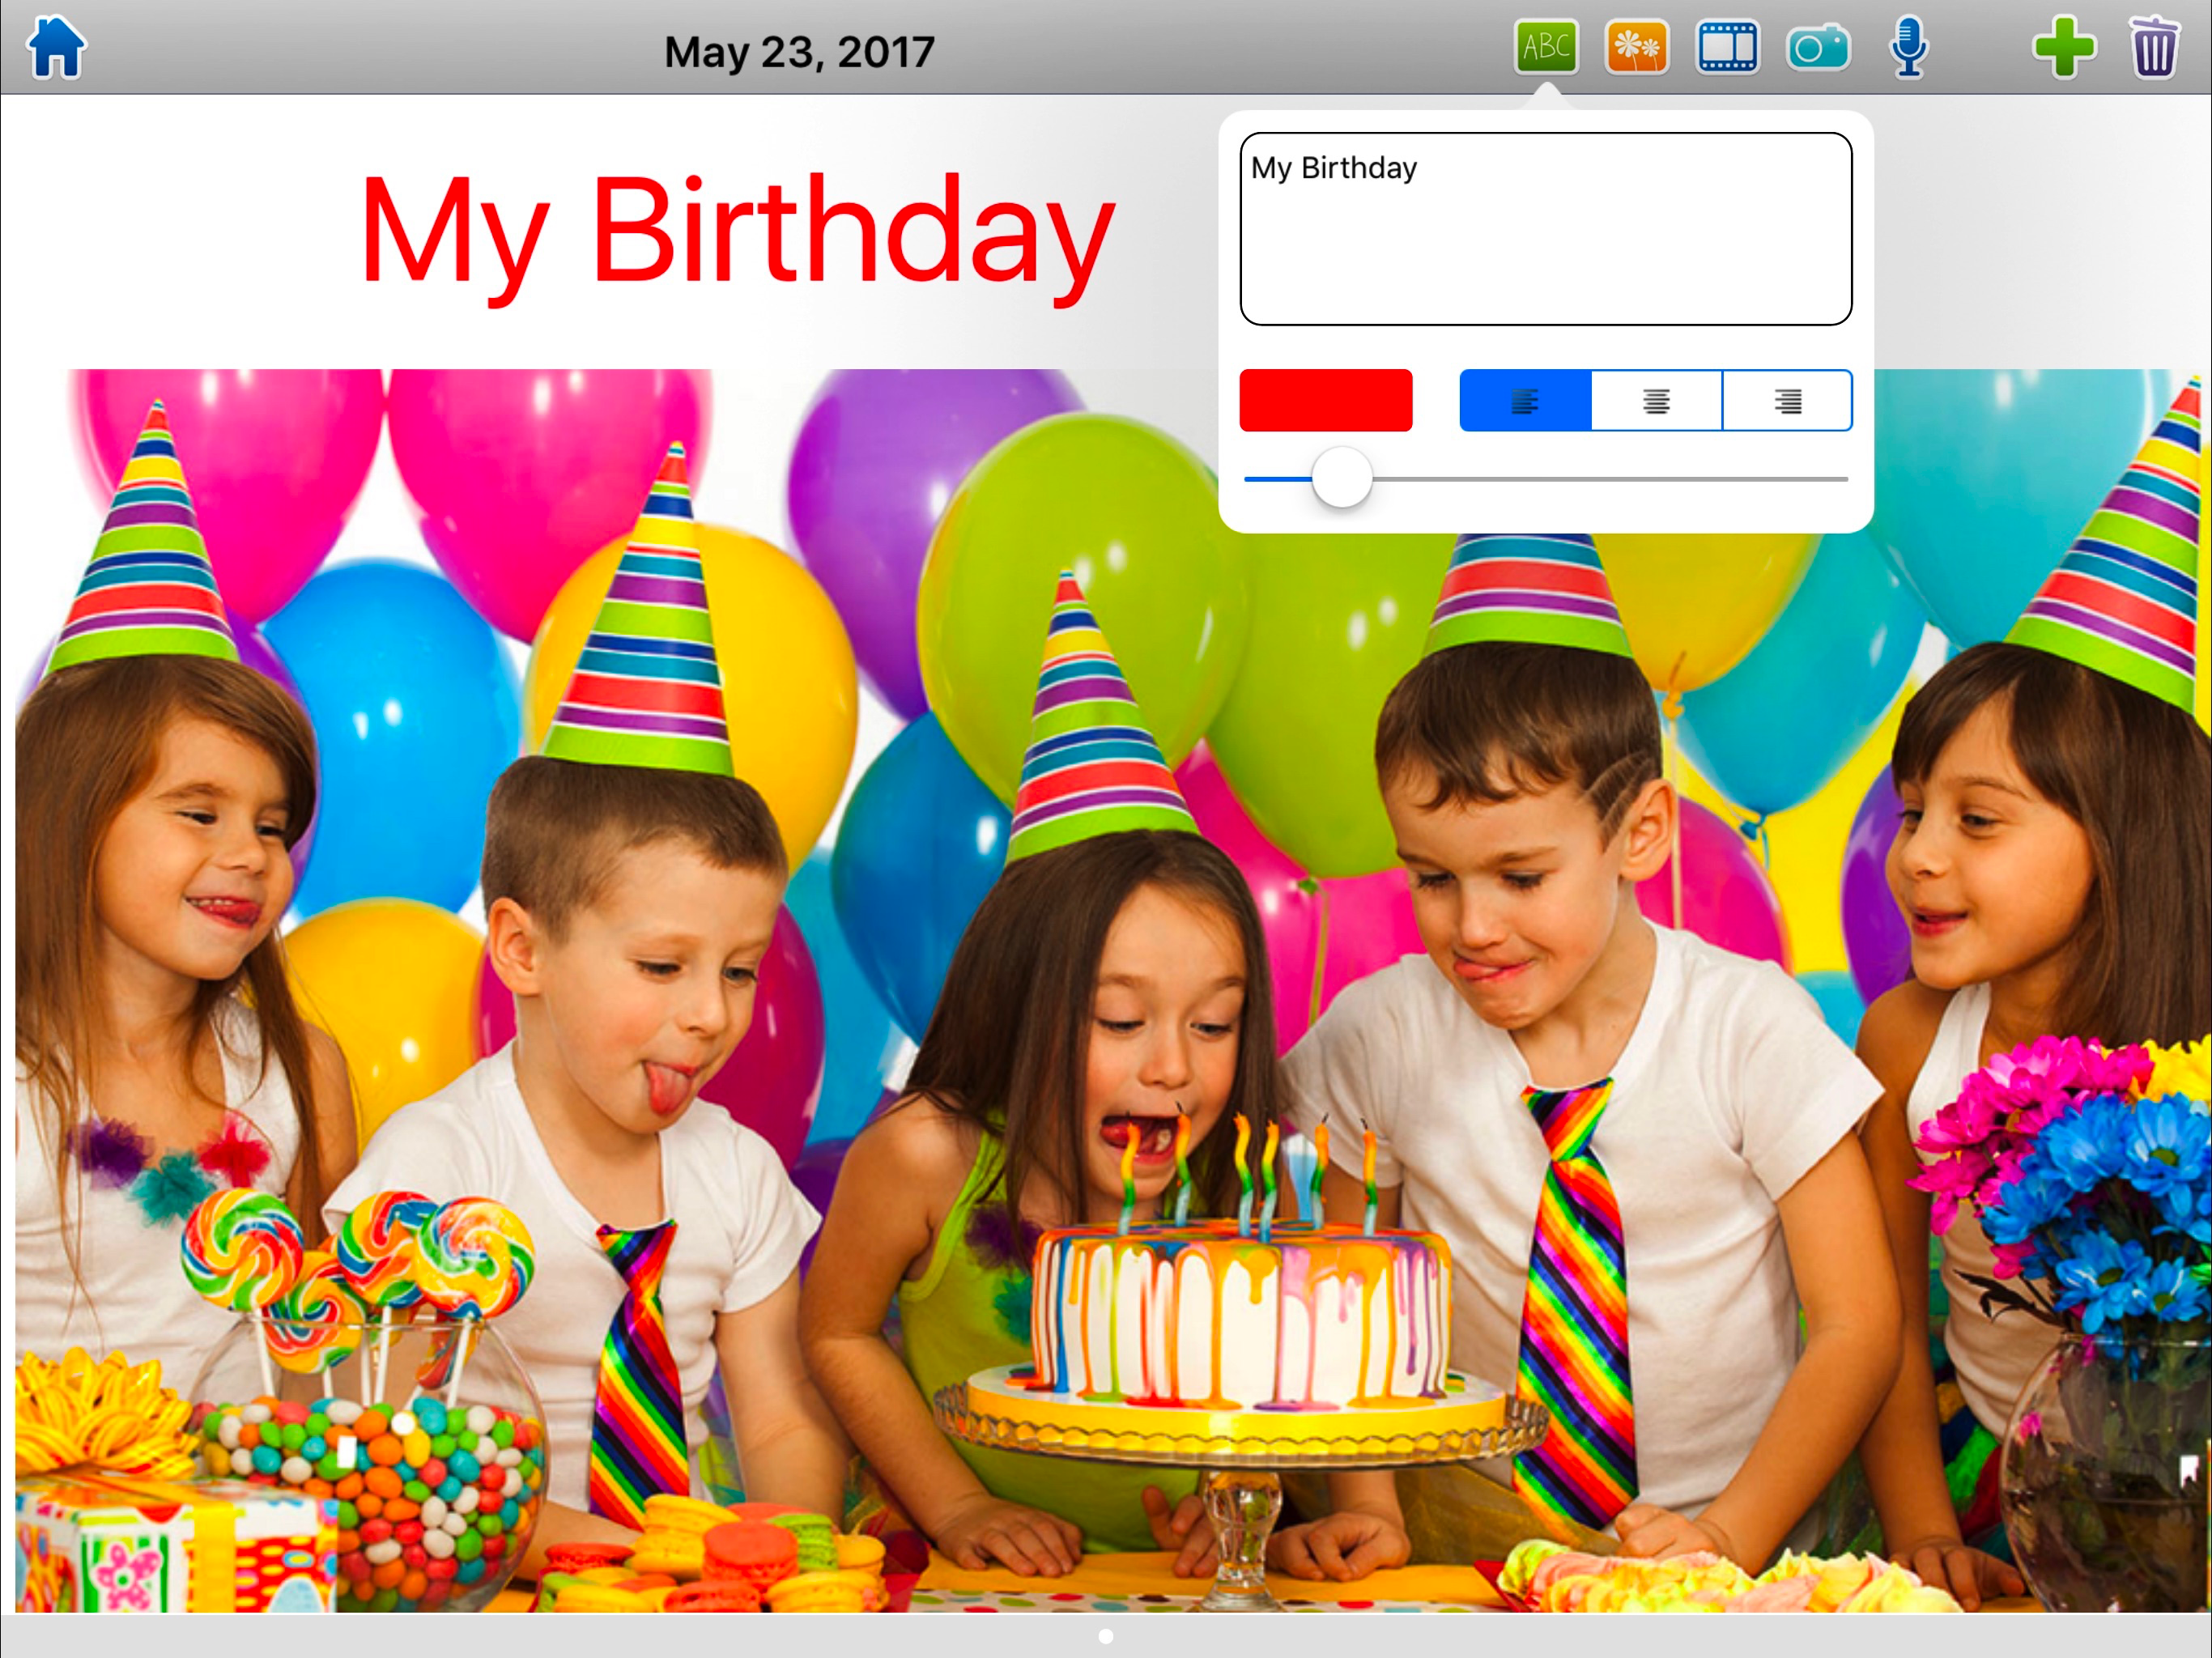
Task: Select center text alignment
Action: [x=1656, y=401]
